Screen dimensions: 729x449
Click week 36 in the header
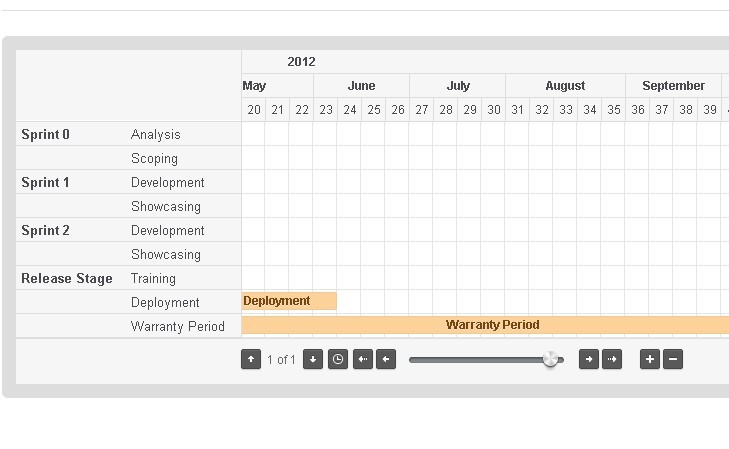638,110
